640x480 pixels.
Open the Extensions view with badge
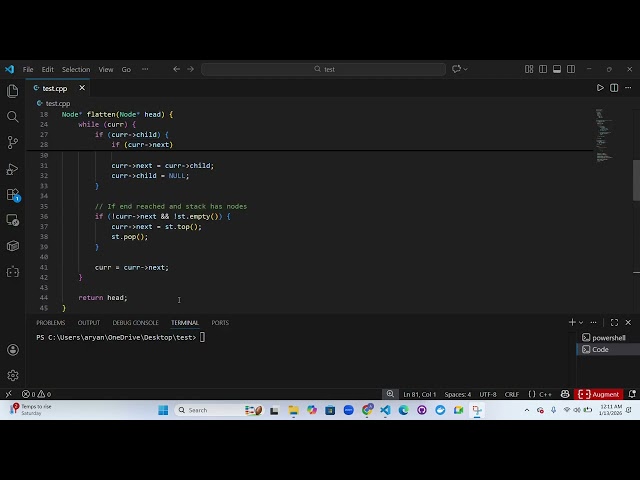[x=13, y=195]
